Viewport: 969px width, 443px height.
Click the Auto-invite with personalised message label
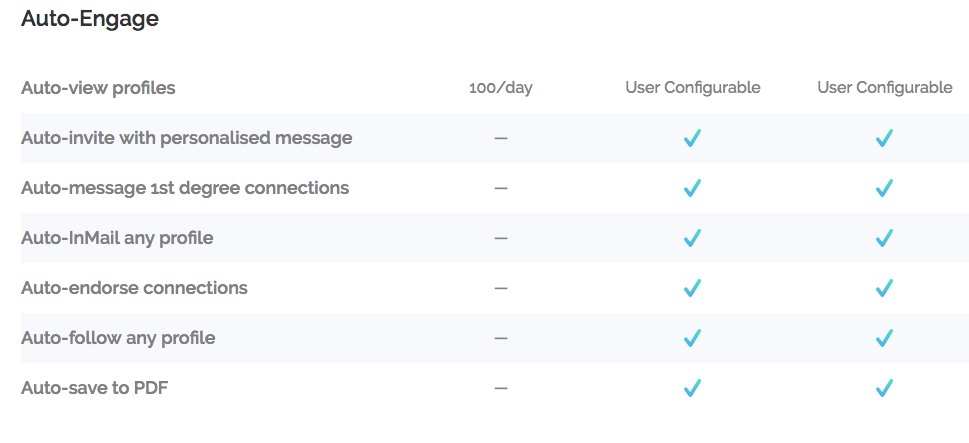(x=186, y=138)
